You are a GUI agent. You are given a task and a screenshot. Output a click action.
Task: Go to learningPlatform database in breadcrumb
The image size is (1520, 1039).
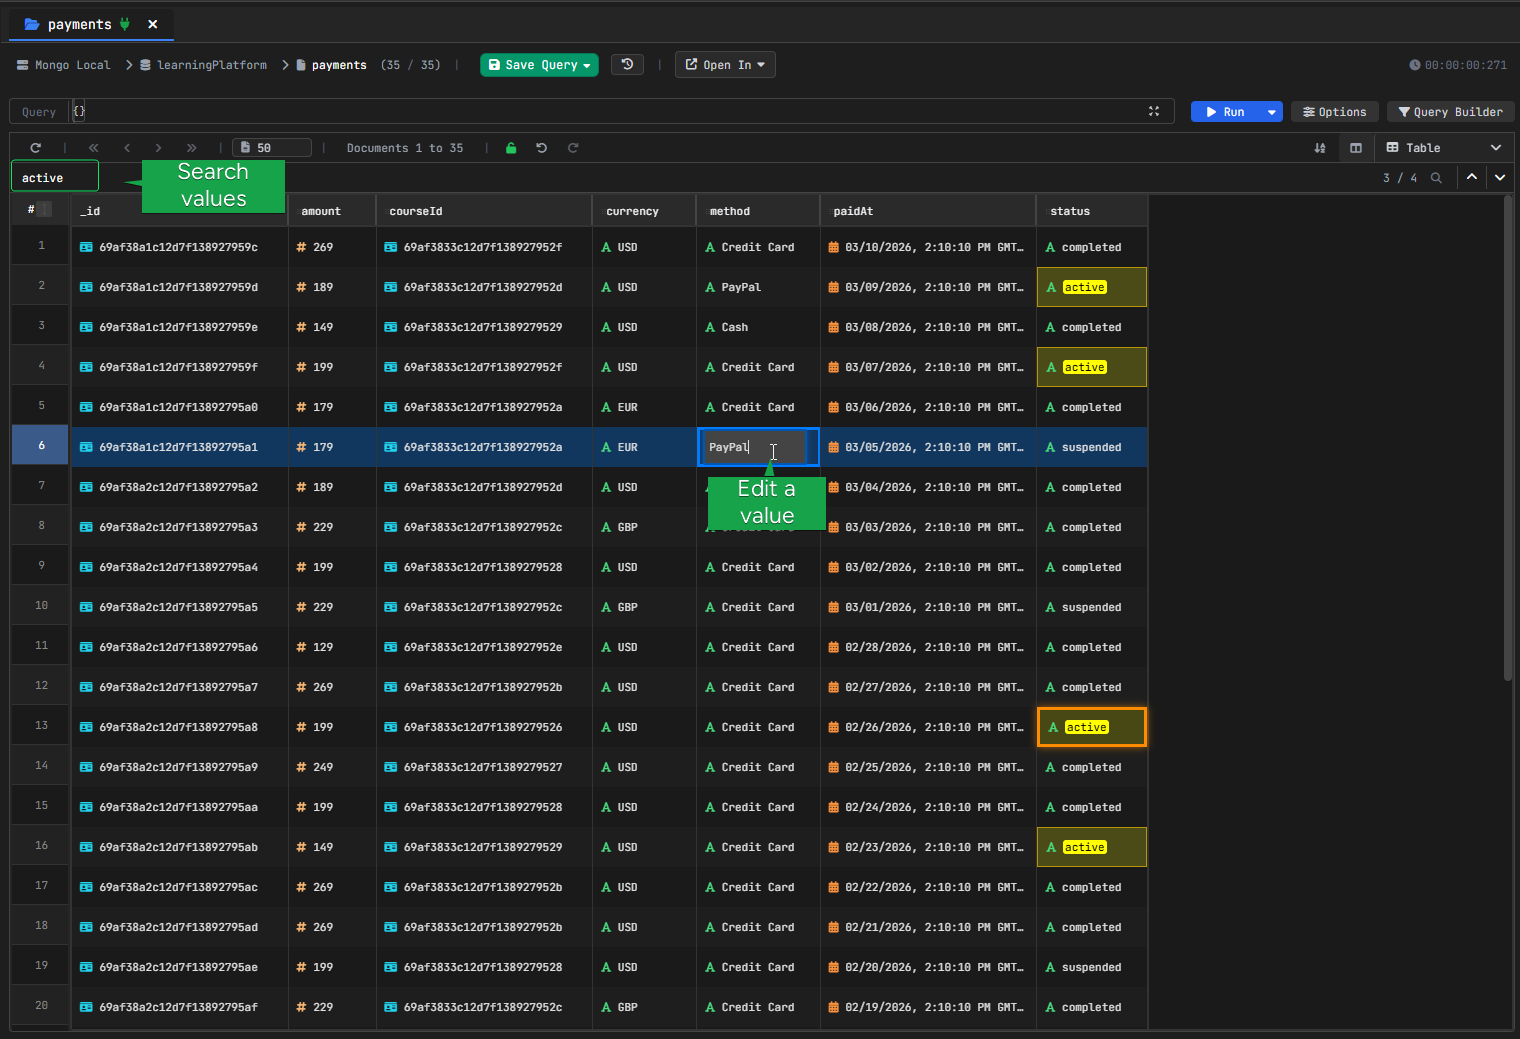pos(203,65)
